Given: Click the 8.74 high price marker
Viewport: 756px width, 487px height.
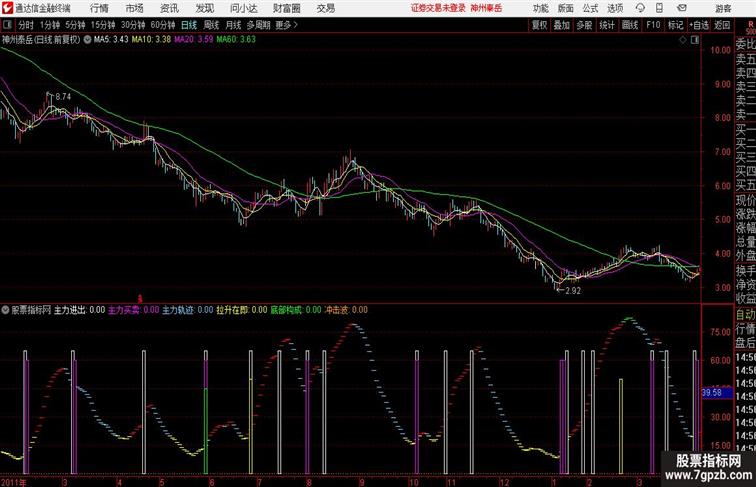Looking at the screenshot, I should (63, 96).
